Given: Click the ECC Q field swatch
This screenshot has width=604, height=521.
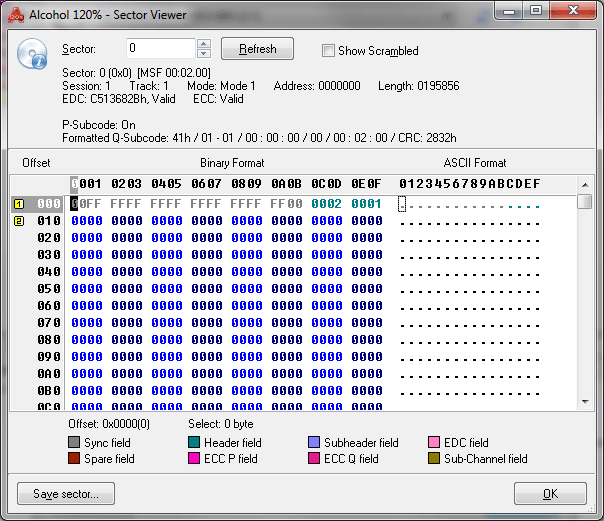Looking at the screenshot, I should (x=314, y=458).
